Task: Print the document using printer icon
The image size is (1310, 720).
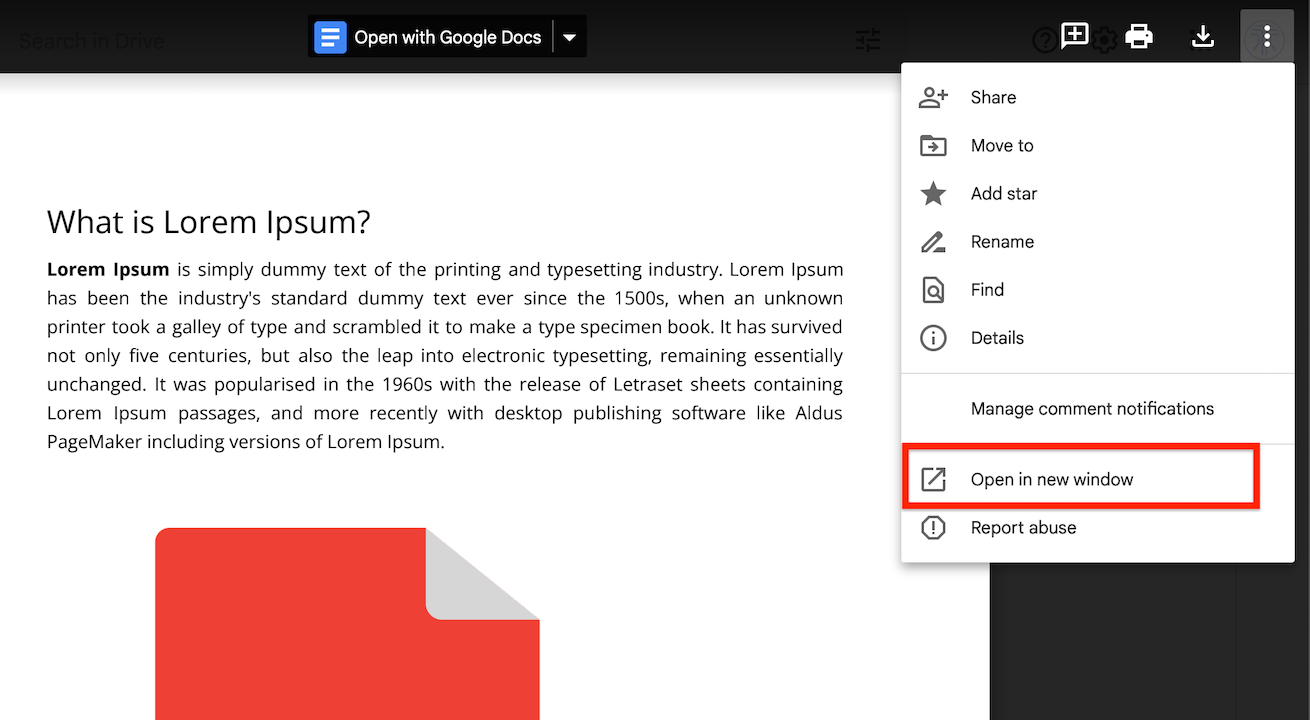Action: pyautogui.click(x=1139, y=37)
